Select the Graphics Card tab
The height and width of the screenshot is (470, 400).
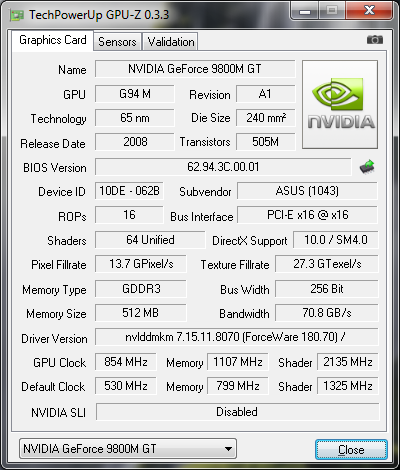[x=53, y=40]
